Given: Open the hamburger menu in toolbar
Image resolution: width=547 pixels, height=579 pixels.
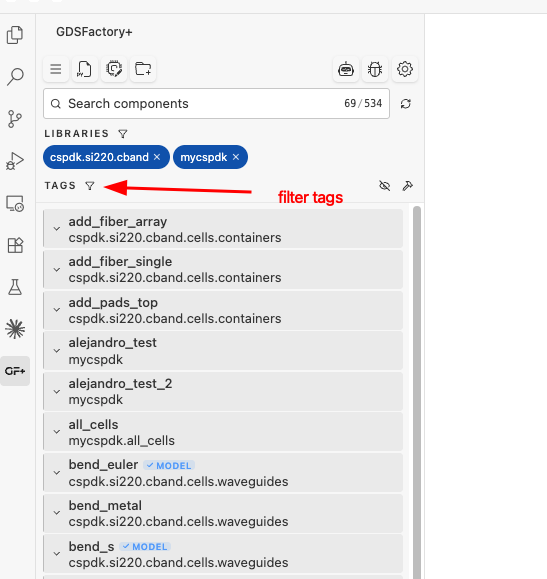Looking at the screenshot, I should (x=56, y=69).
